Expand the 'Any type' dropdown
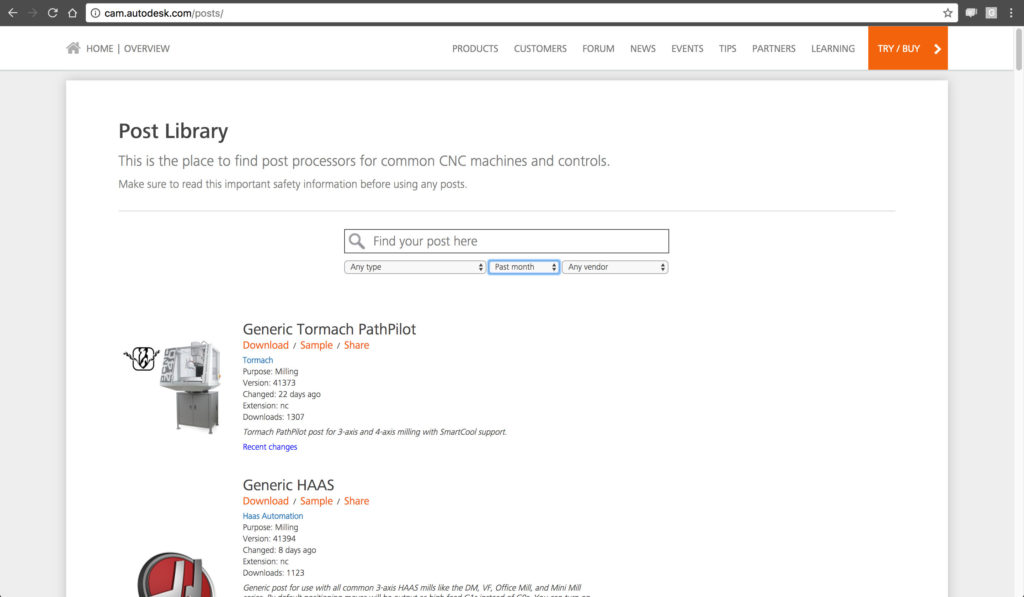 [x=415, y=267]
